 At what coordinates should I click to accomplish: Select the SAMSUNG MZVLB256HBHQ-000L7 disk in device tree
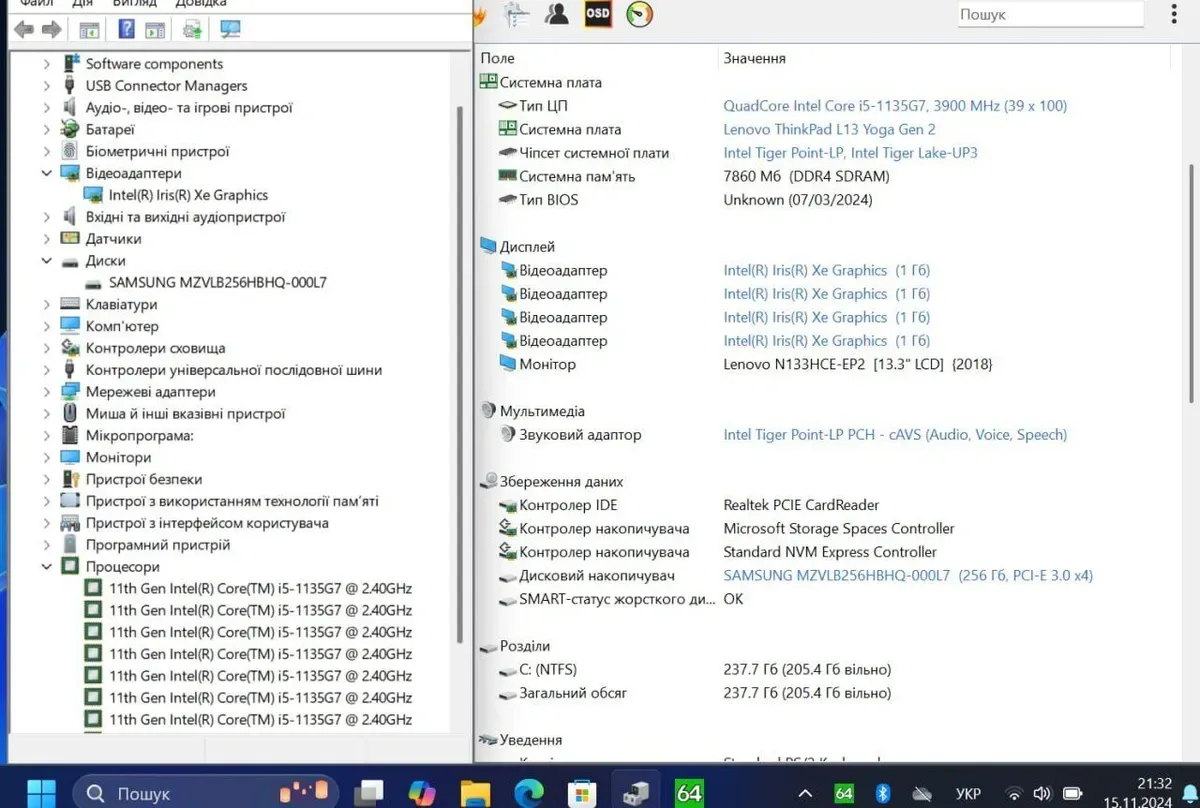[217, 282]
